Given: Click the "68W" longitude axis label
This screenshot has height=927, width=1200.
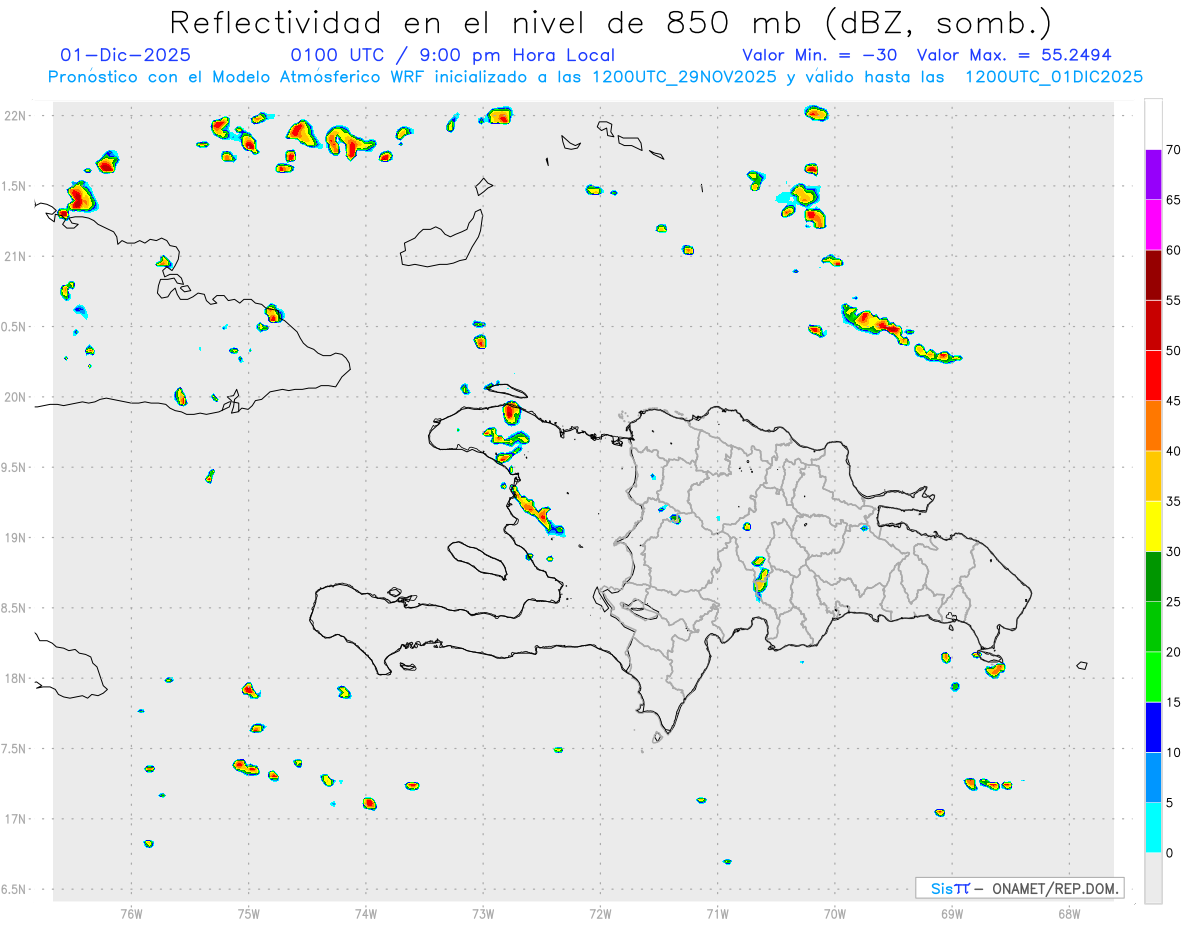Looking at the screenshot, I should tap(1069, 913).
